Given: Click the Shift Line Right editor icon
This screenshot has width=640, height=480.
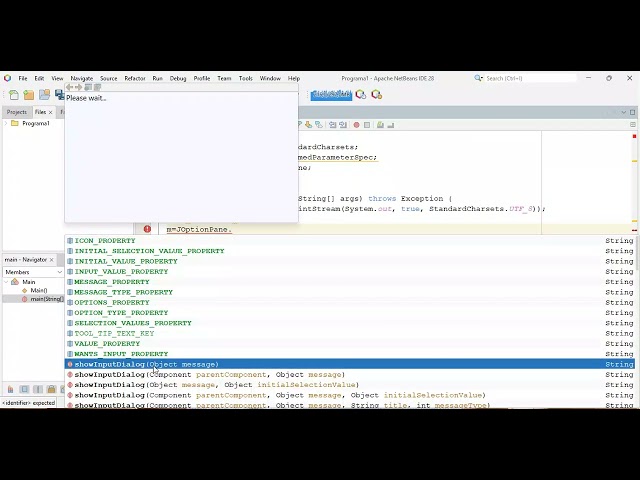Looking at the screenshot, I should pyautogui.click(x=343, y=125).
